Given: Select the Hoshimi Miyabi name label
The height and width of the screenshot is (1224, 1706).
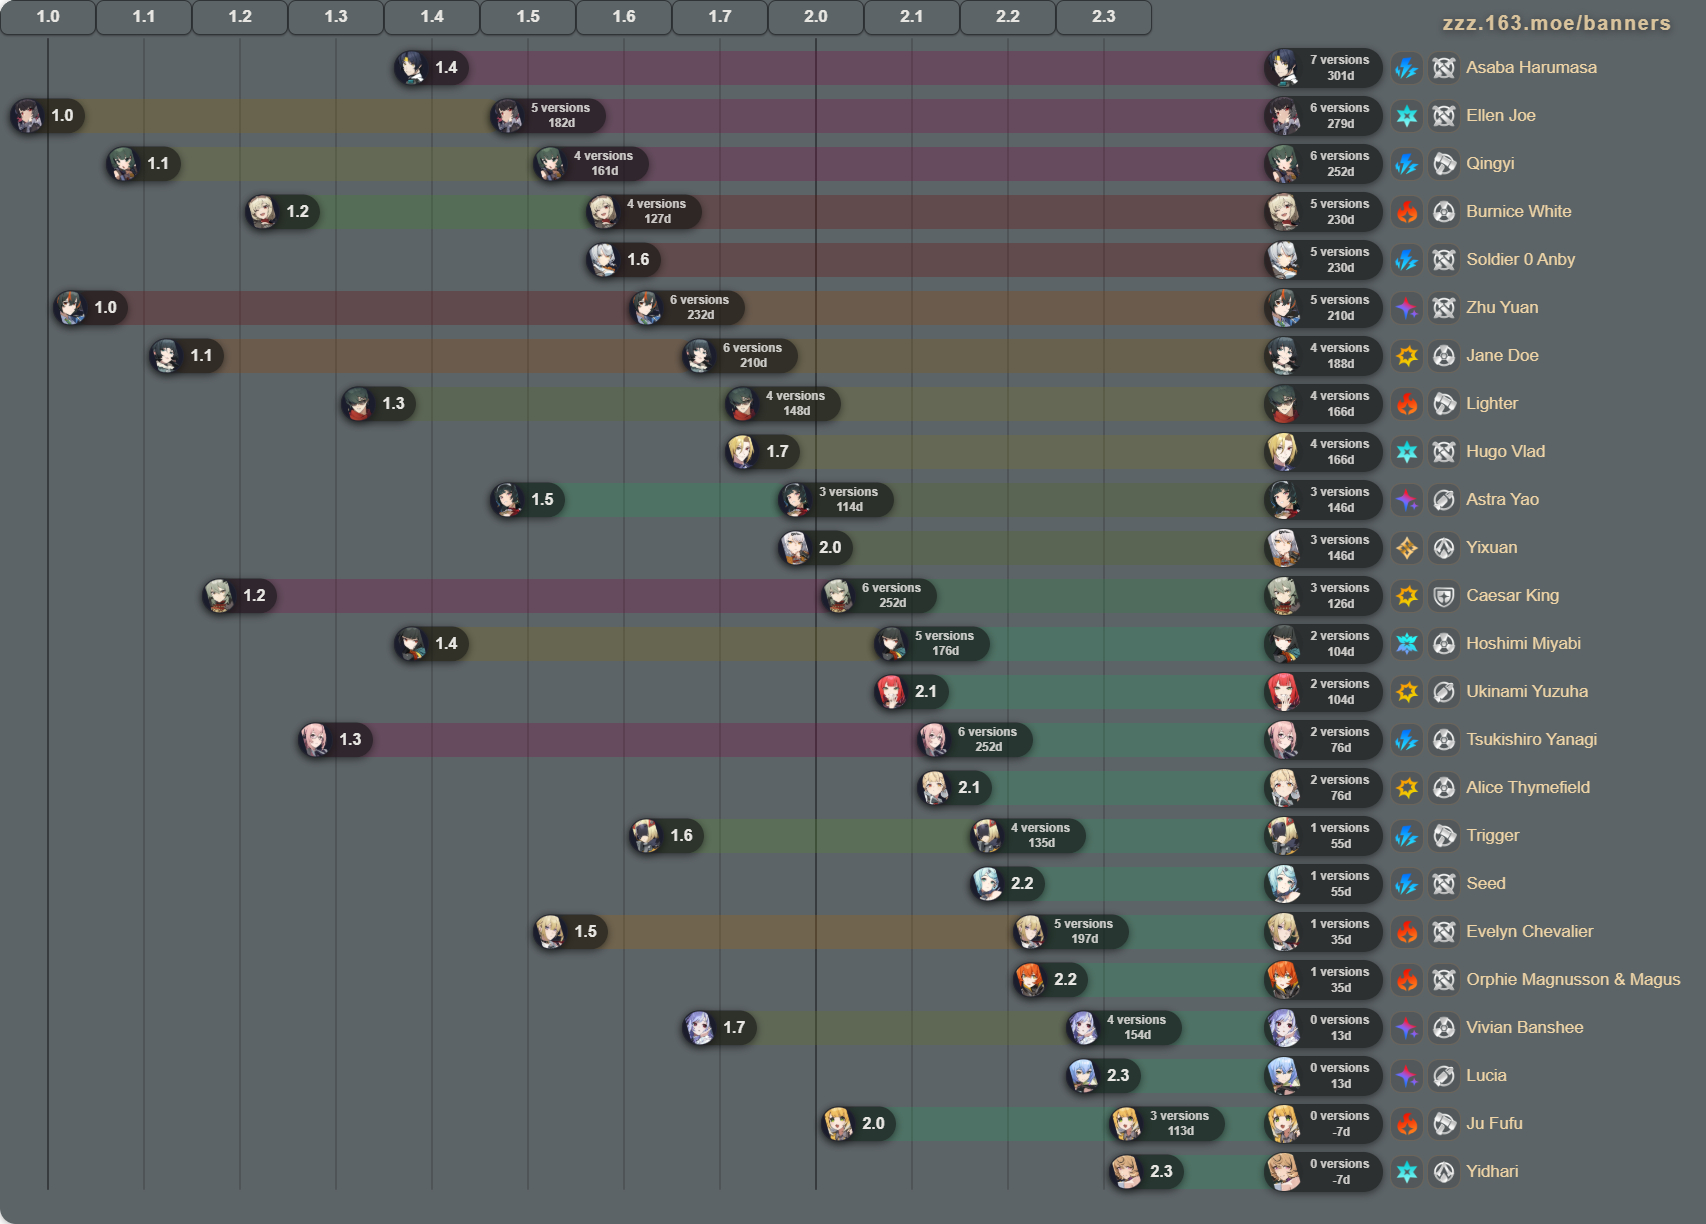Looking at the screenshot, I should (x=1523, y=644).
